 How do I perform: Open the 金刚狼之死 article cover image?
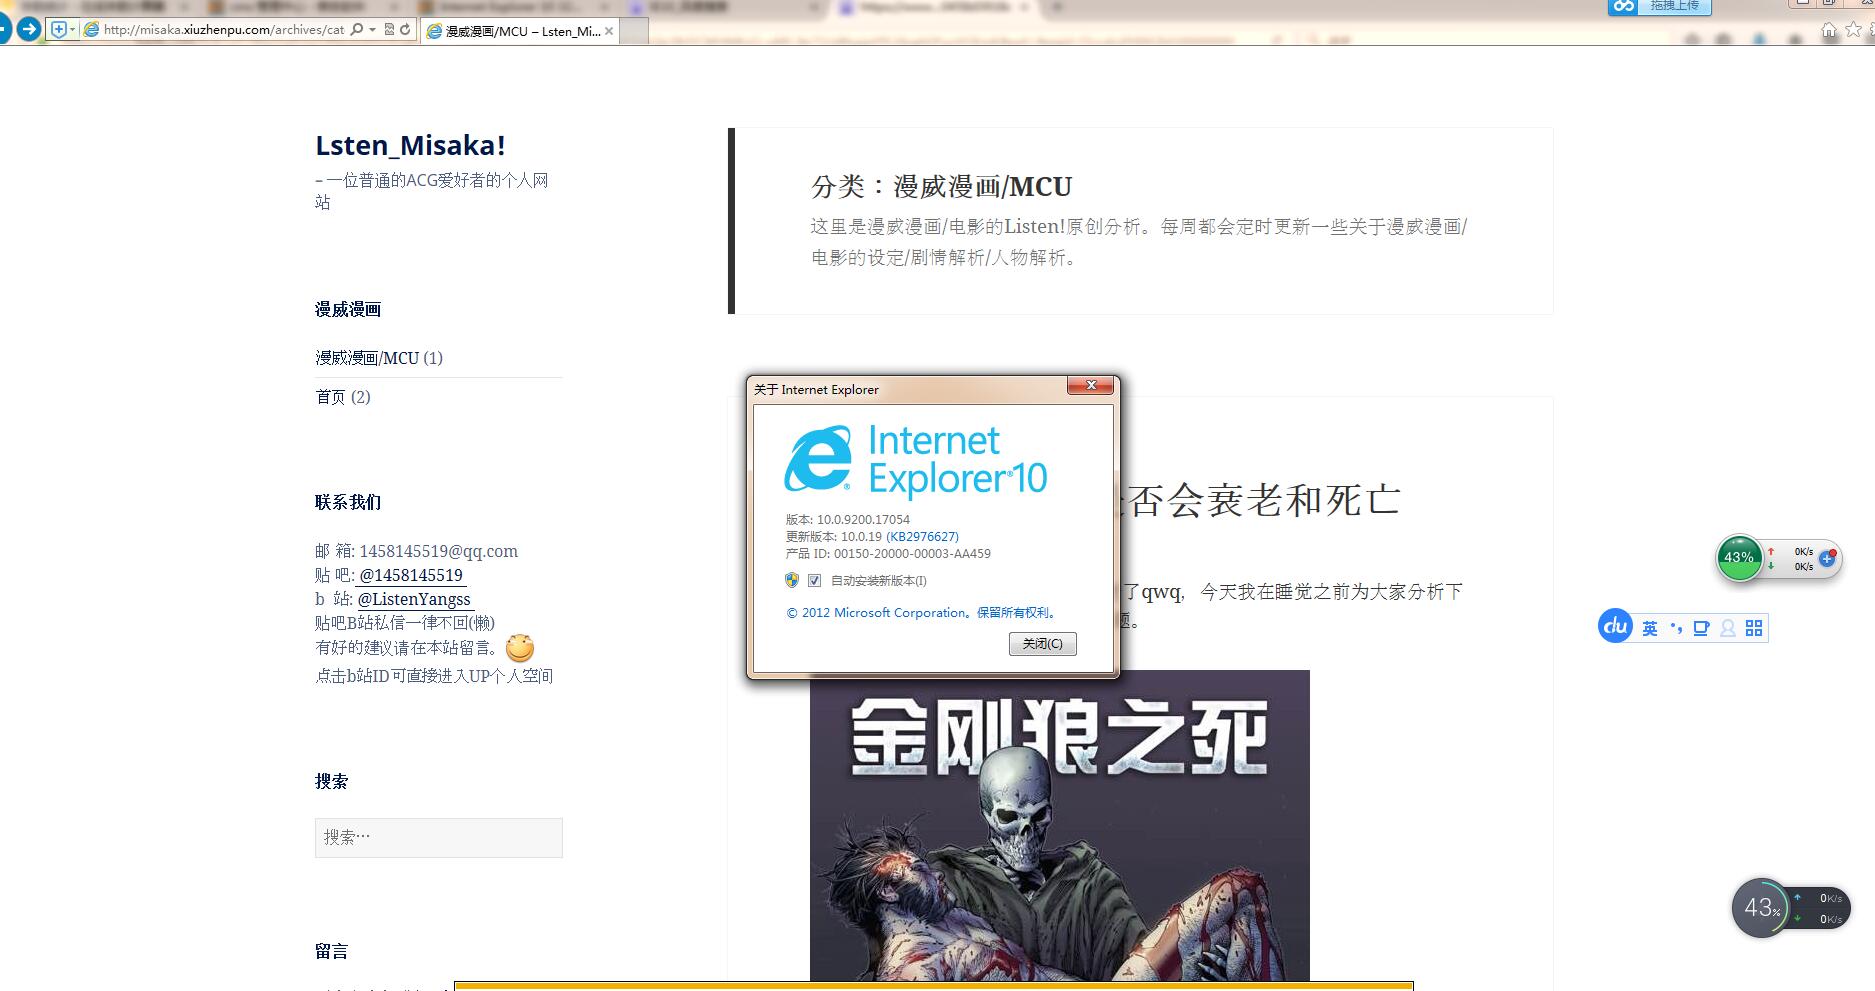coord(1059,825)
